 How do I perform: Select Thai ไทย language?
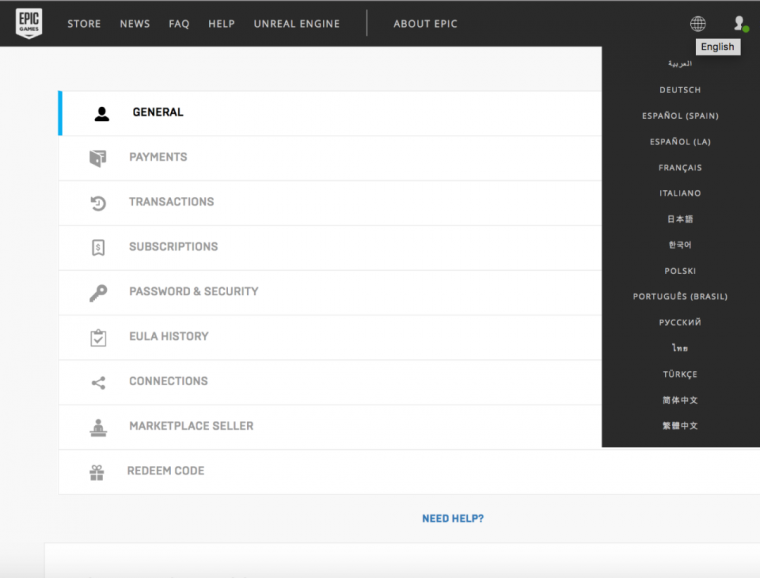[x=680, y=348]
